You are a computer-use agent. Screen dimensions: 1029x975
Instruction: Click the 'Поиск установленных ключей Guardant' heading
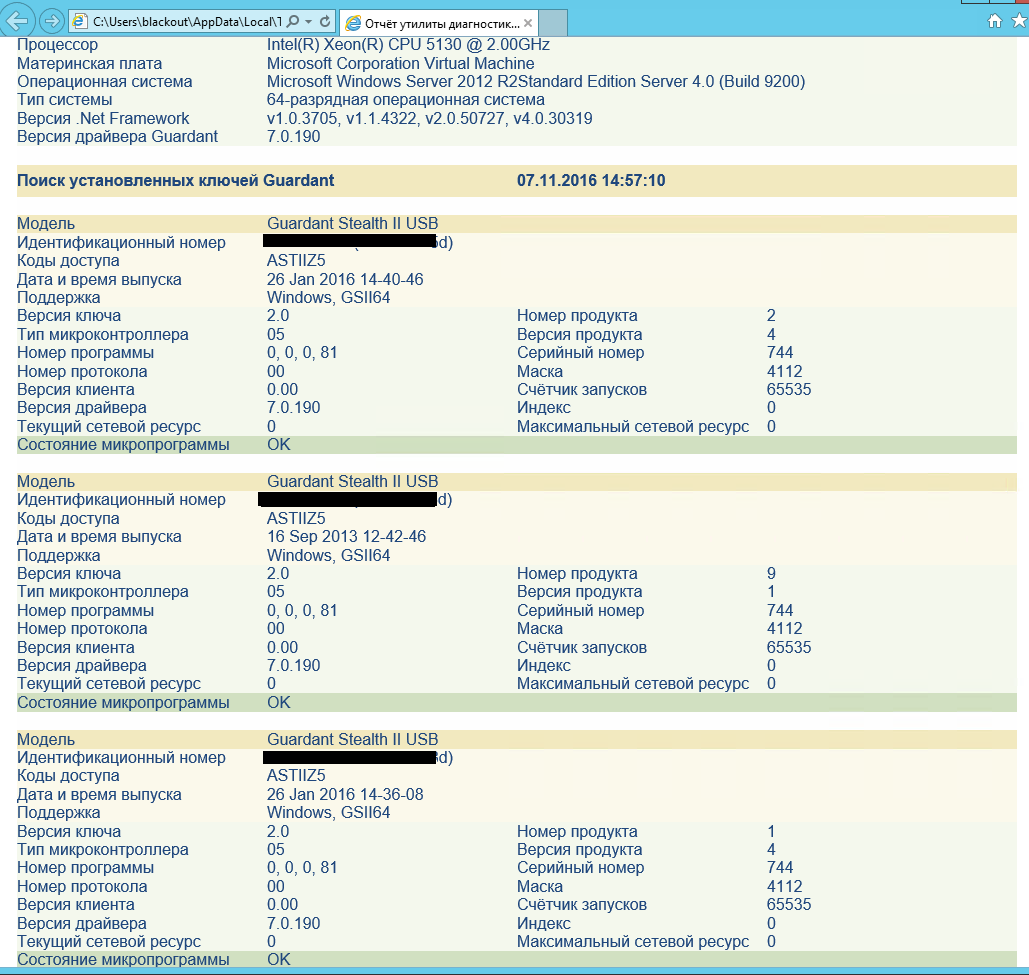pos(176,180)
